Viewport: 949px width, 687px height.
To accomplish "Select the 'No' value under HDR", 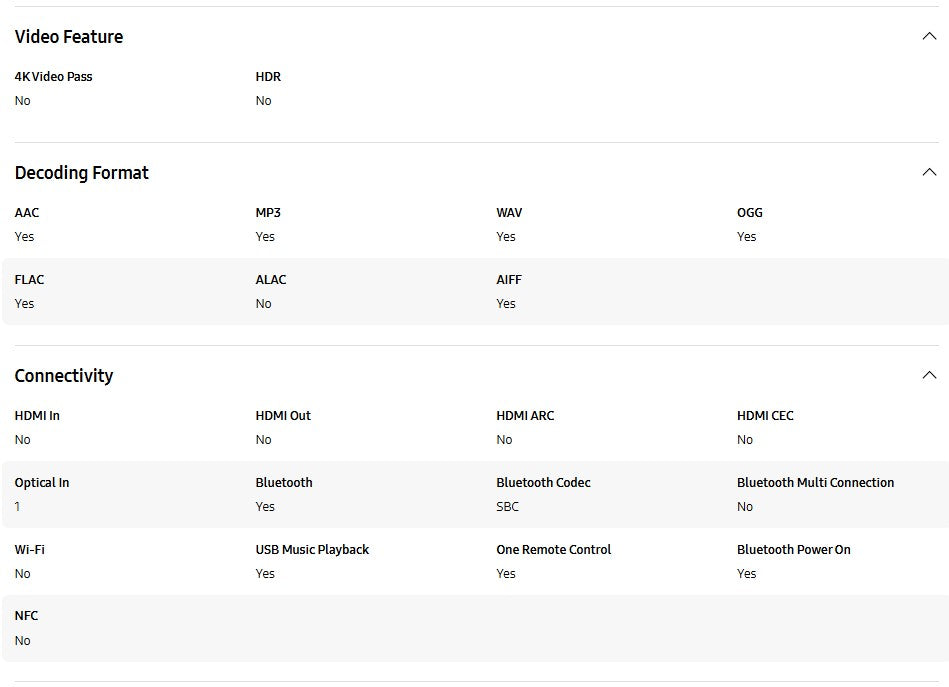I will tap(263, 101).
